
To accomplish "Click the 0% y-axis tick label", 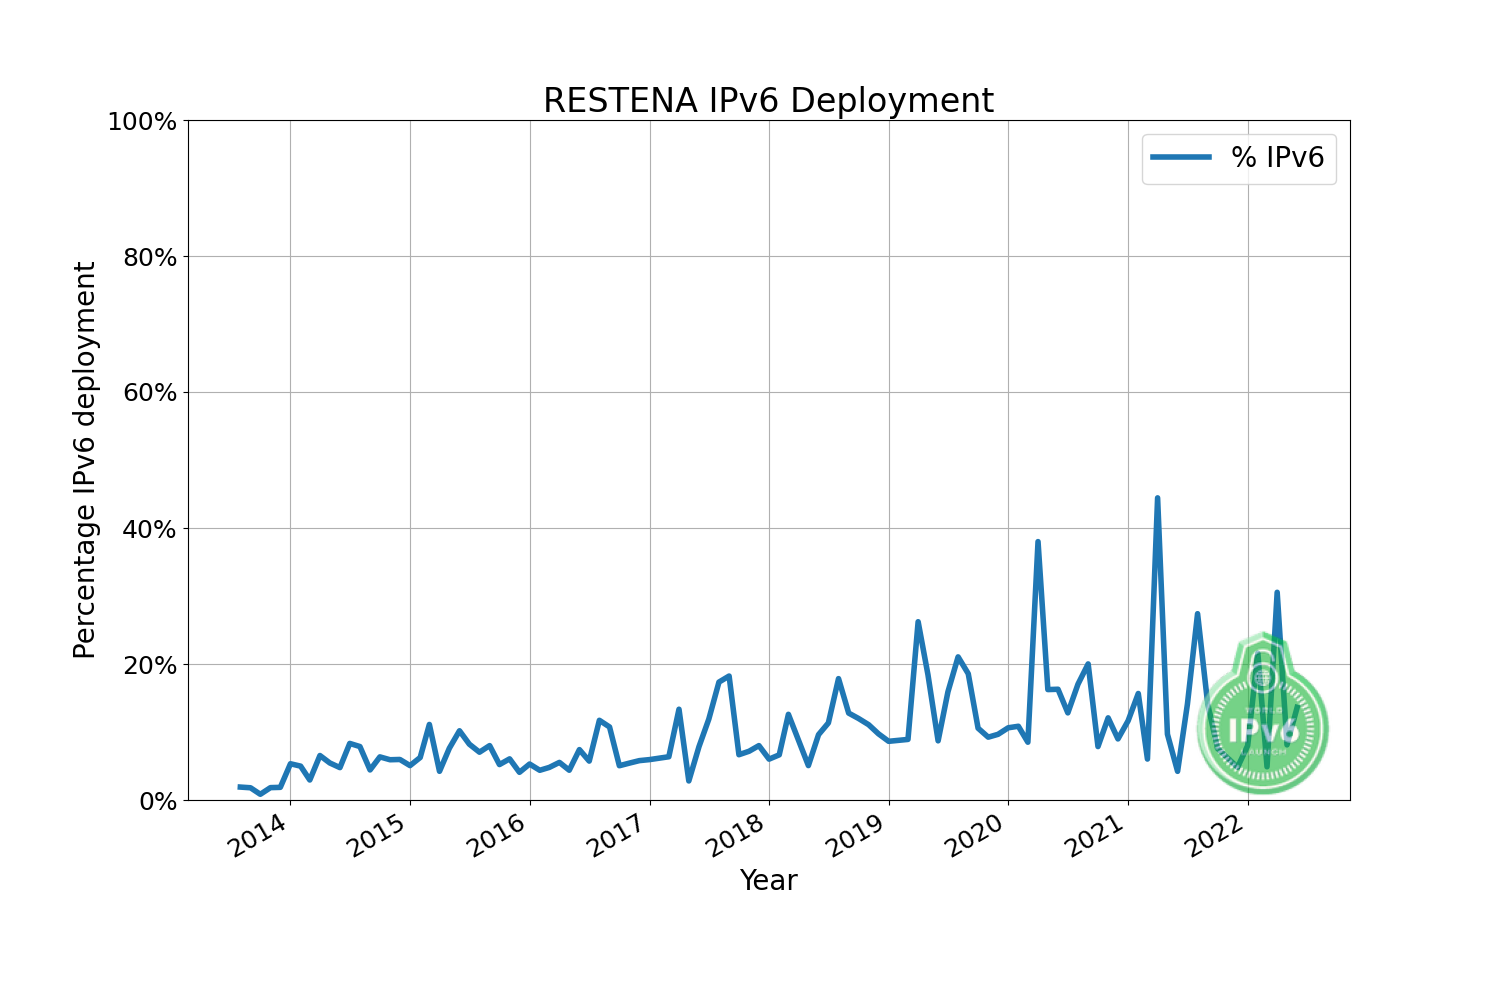I will coord(156,801).
